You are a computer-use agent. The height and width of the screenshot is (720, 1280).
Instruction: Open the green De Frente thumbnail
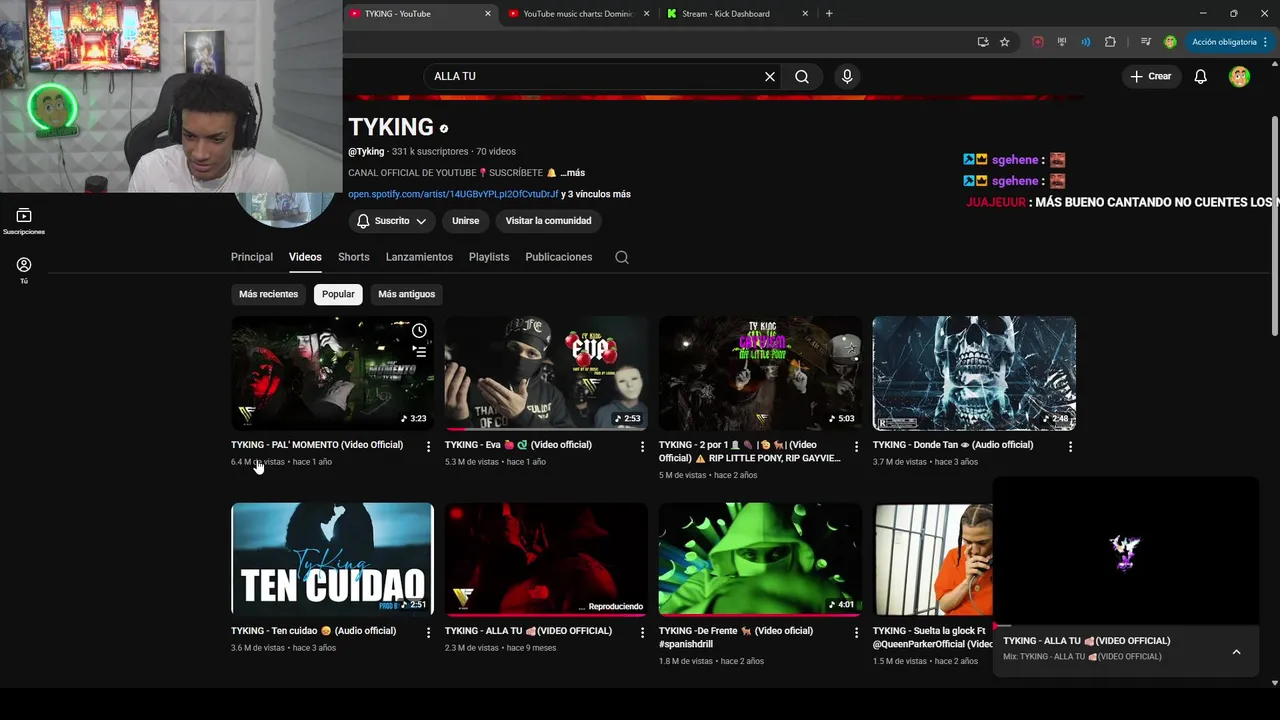tap(760, 559)
